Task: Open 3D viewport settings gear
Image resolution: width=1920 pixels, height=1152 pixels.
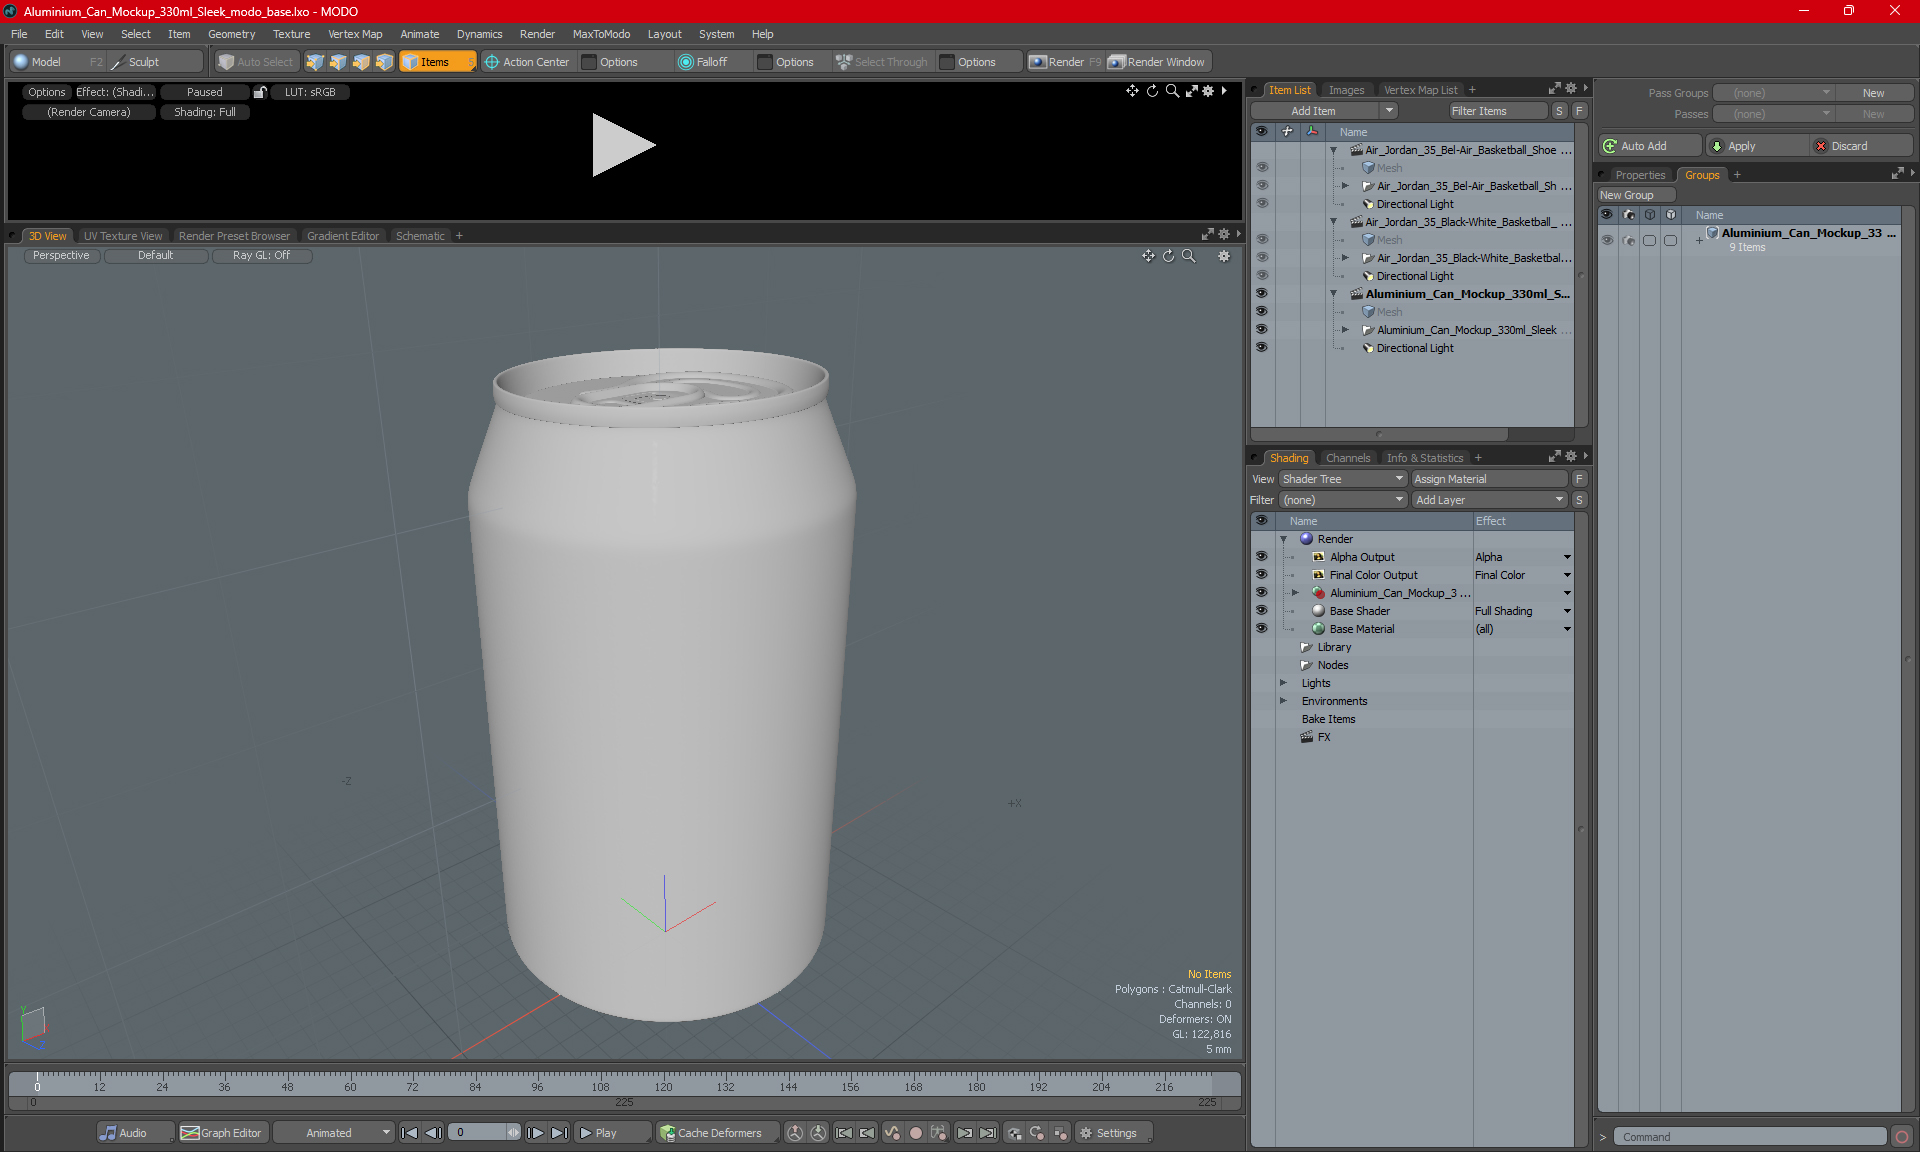Action: point(1224,256)
